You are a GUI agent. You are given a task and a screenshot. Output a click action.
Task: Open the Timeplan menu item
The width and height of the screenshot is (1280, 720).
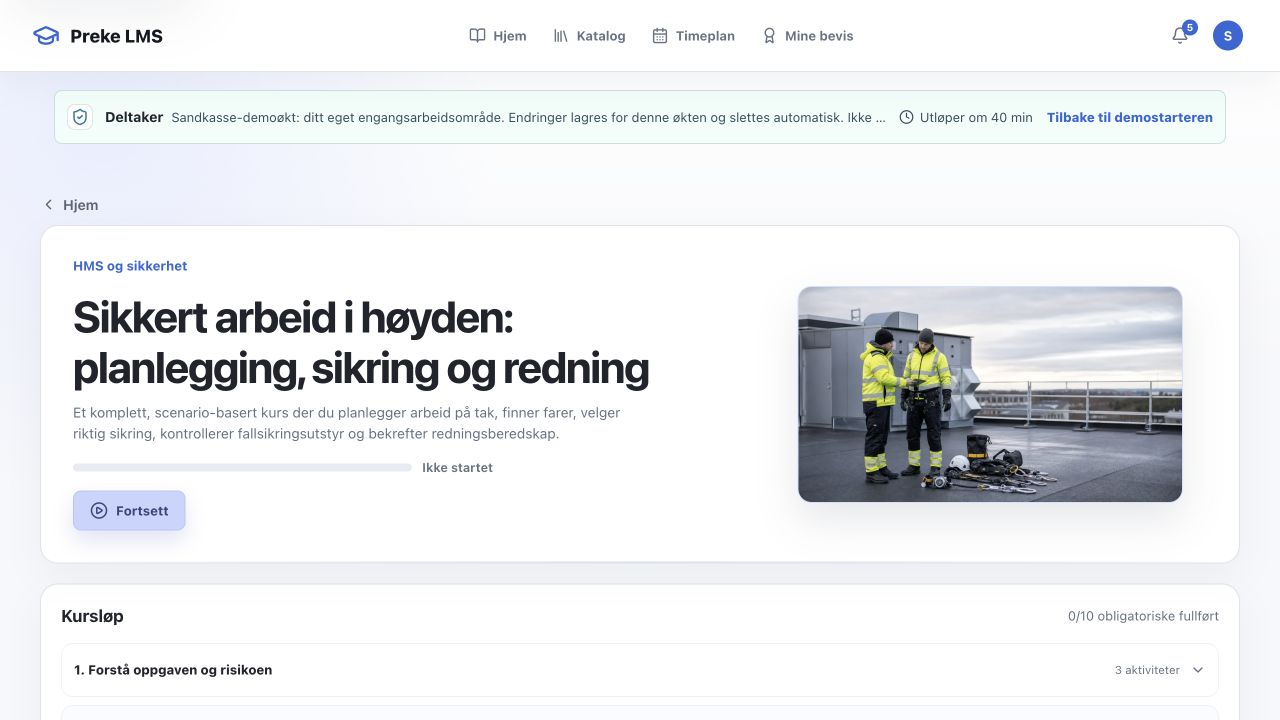click(x=693, y=36)
